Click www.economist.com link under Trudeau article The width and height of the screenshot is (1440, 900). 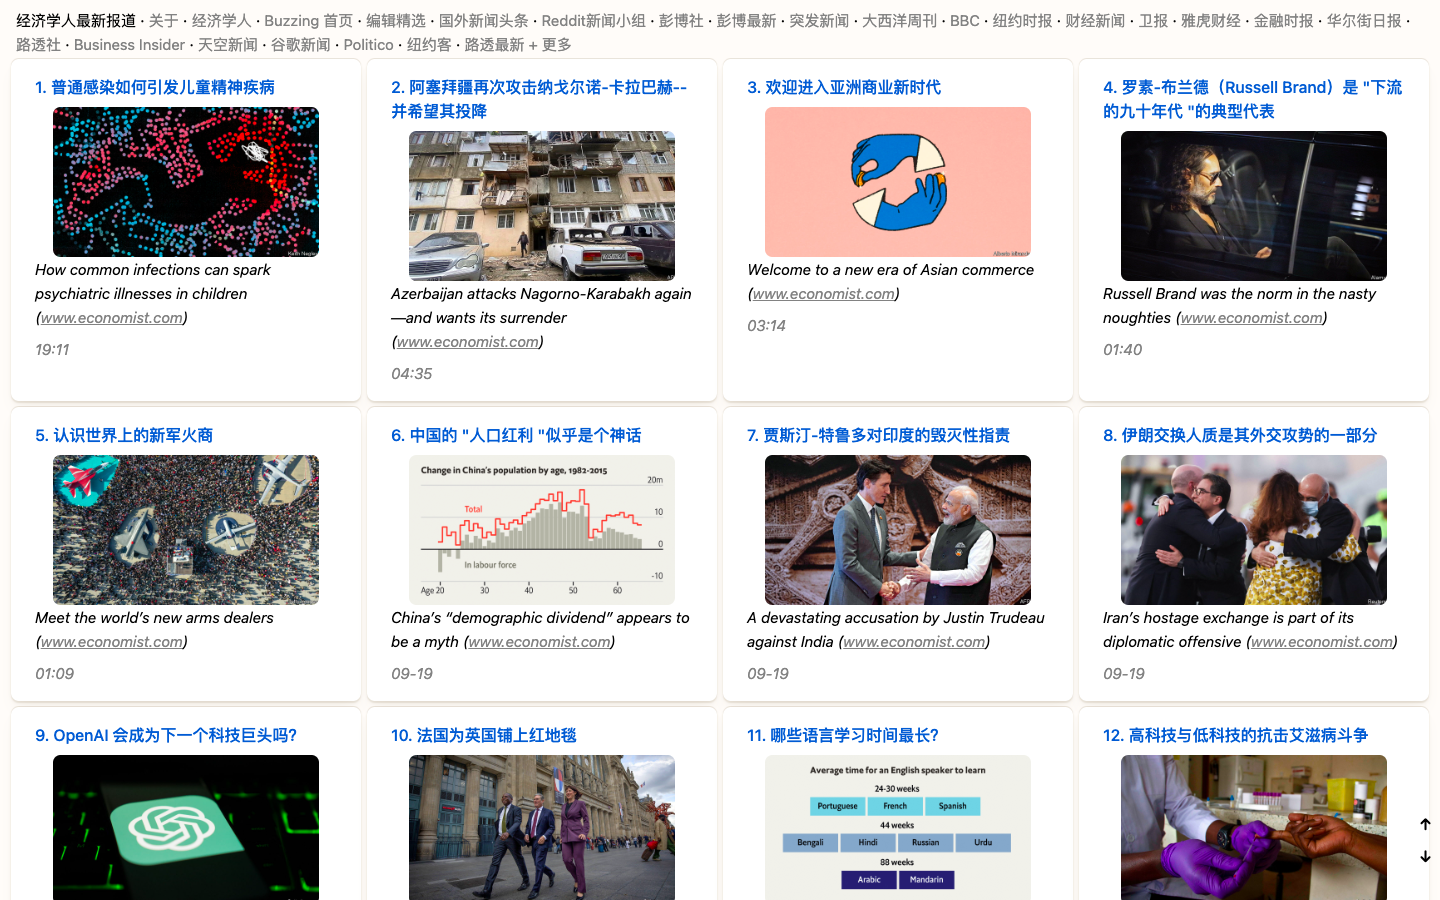point(914,642)
